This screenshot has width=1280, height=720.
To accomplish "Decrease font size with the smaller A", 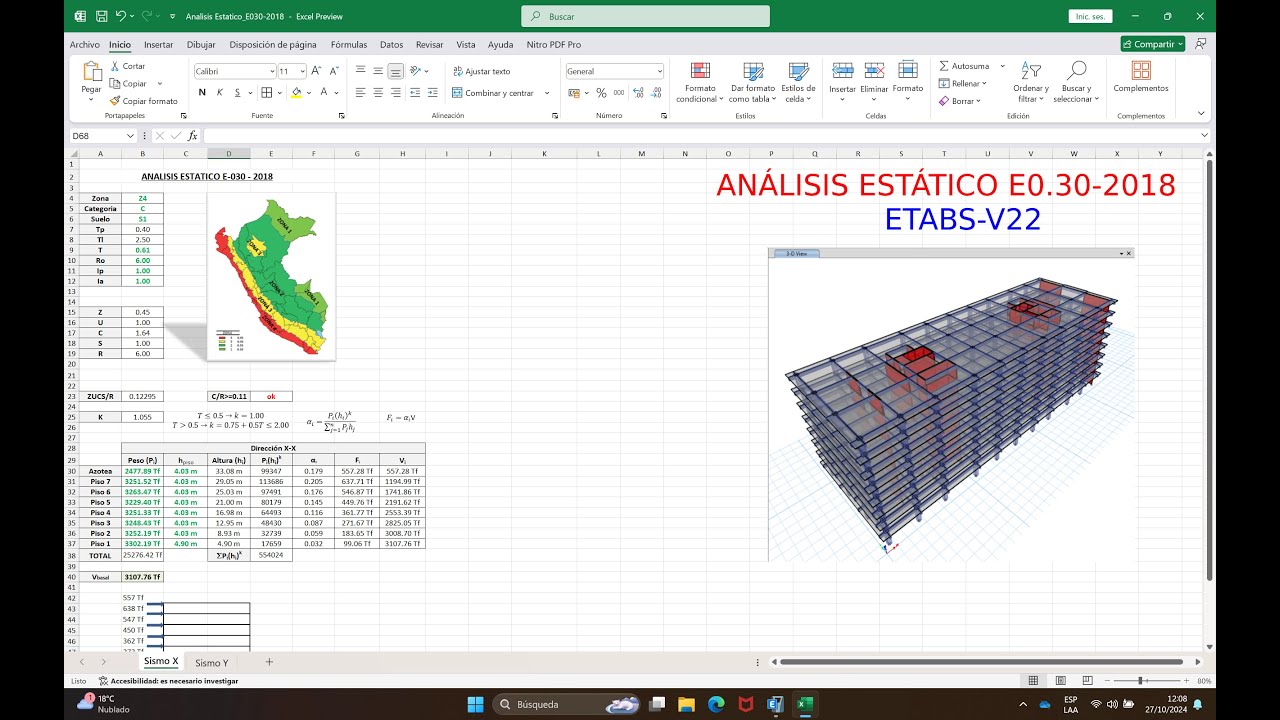I will (334, 71).
